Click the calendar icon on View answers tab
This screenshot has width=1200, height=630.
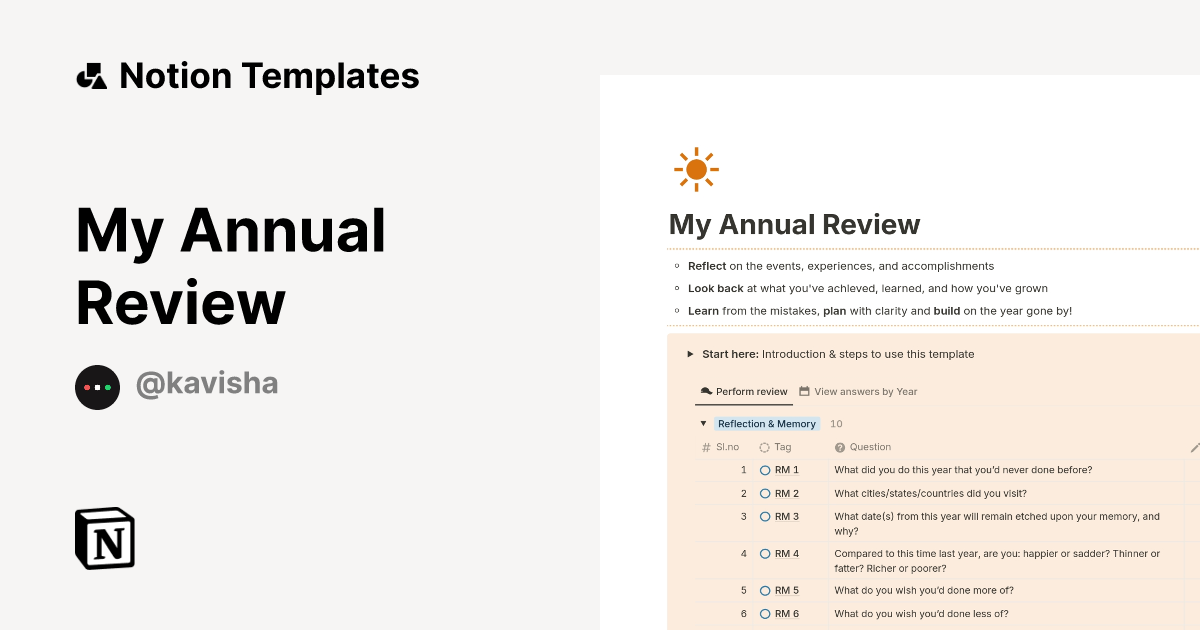coord(804,392)
